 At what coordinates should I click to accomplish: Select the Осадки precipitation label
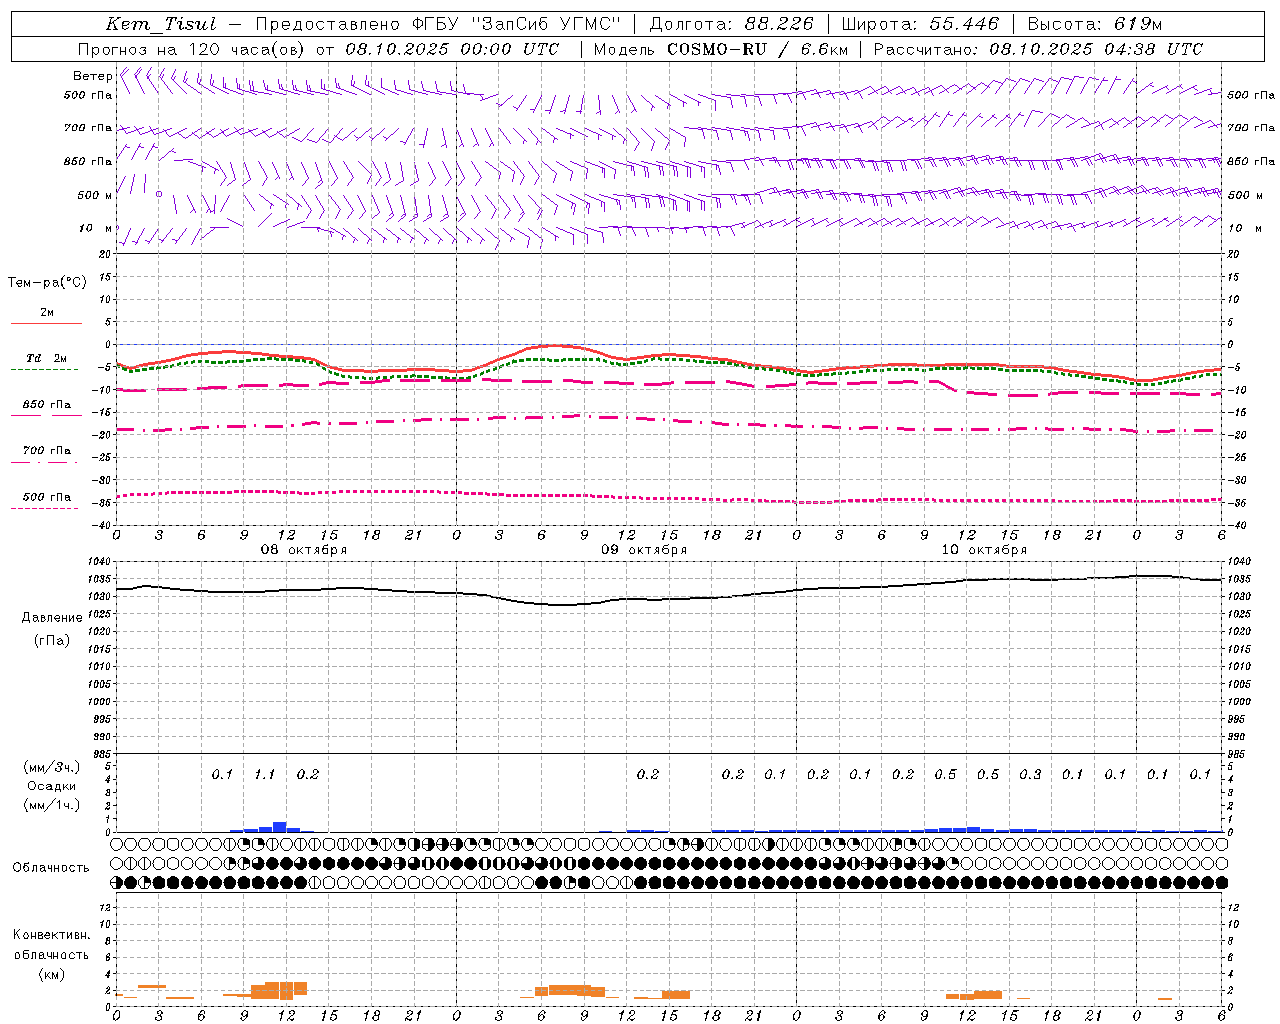pos(52,786)
